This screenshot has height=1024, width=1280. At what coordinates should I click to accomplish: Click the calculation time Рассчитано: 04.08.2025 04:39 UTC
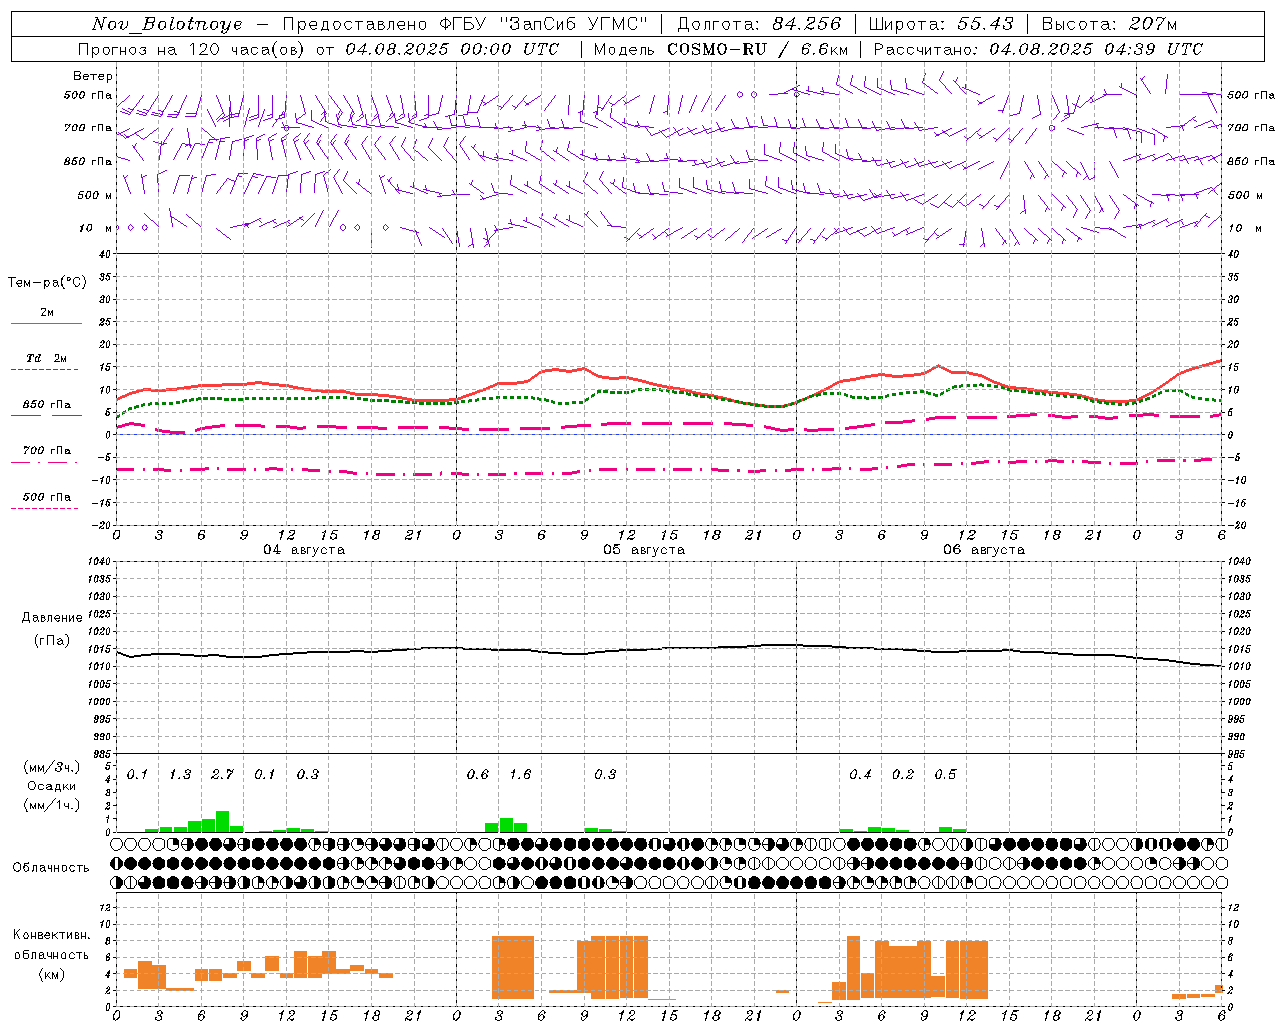click(x=1039, y=49)
